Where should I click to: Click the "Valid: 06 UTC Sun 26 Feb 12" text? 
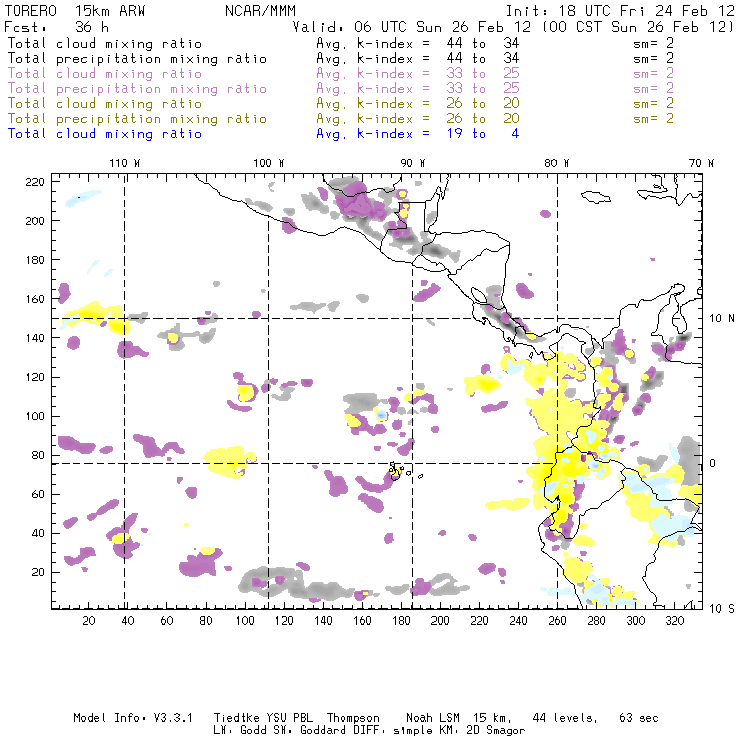(x=412, y=27)
